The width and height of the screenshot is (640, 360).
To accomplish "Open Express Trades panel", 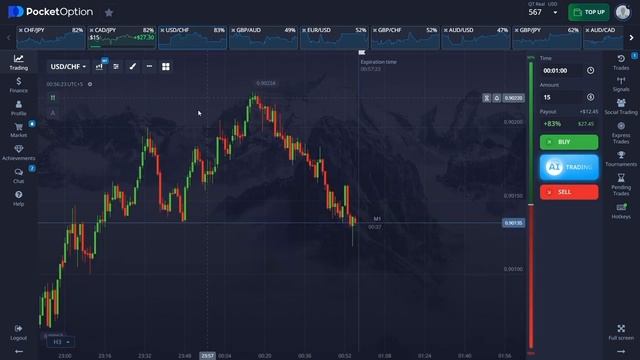I will (x=621, y=133).
